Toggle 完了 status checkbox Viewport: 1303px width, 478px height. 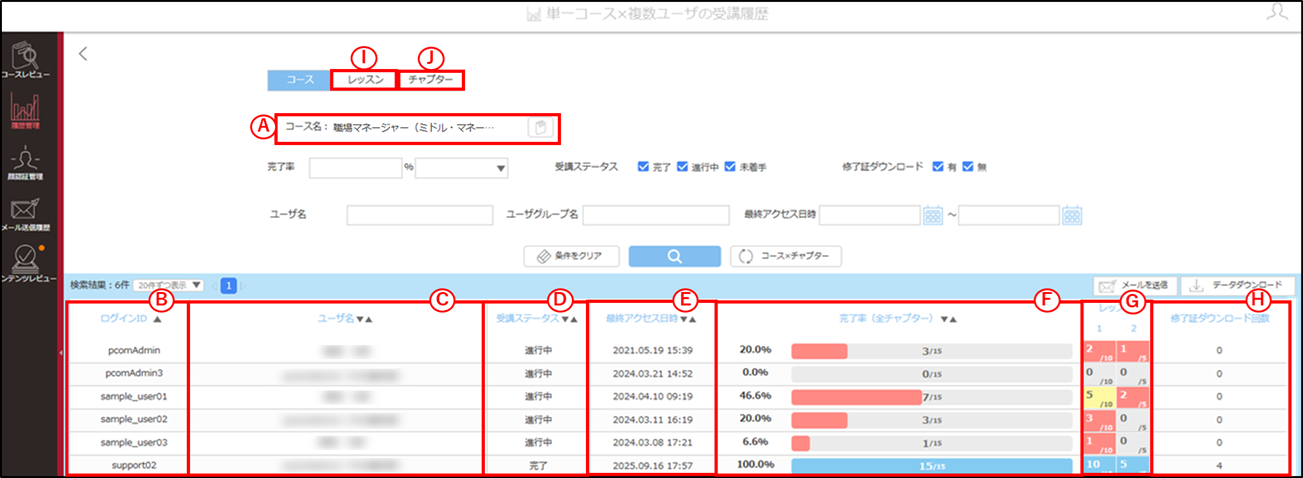tap(642, 167)
